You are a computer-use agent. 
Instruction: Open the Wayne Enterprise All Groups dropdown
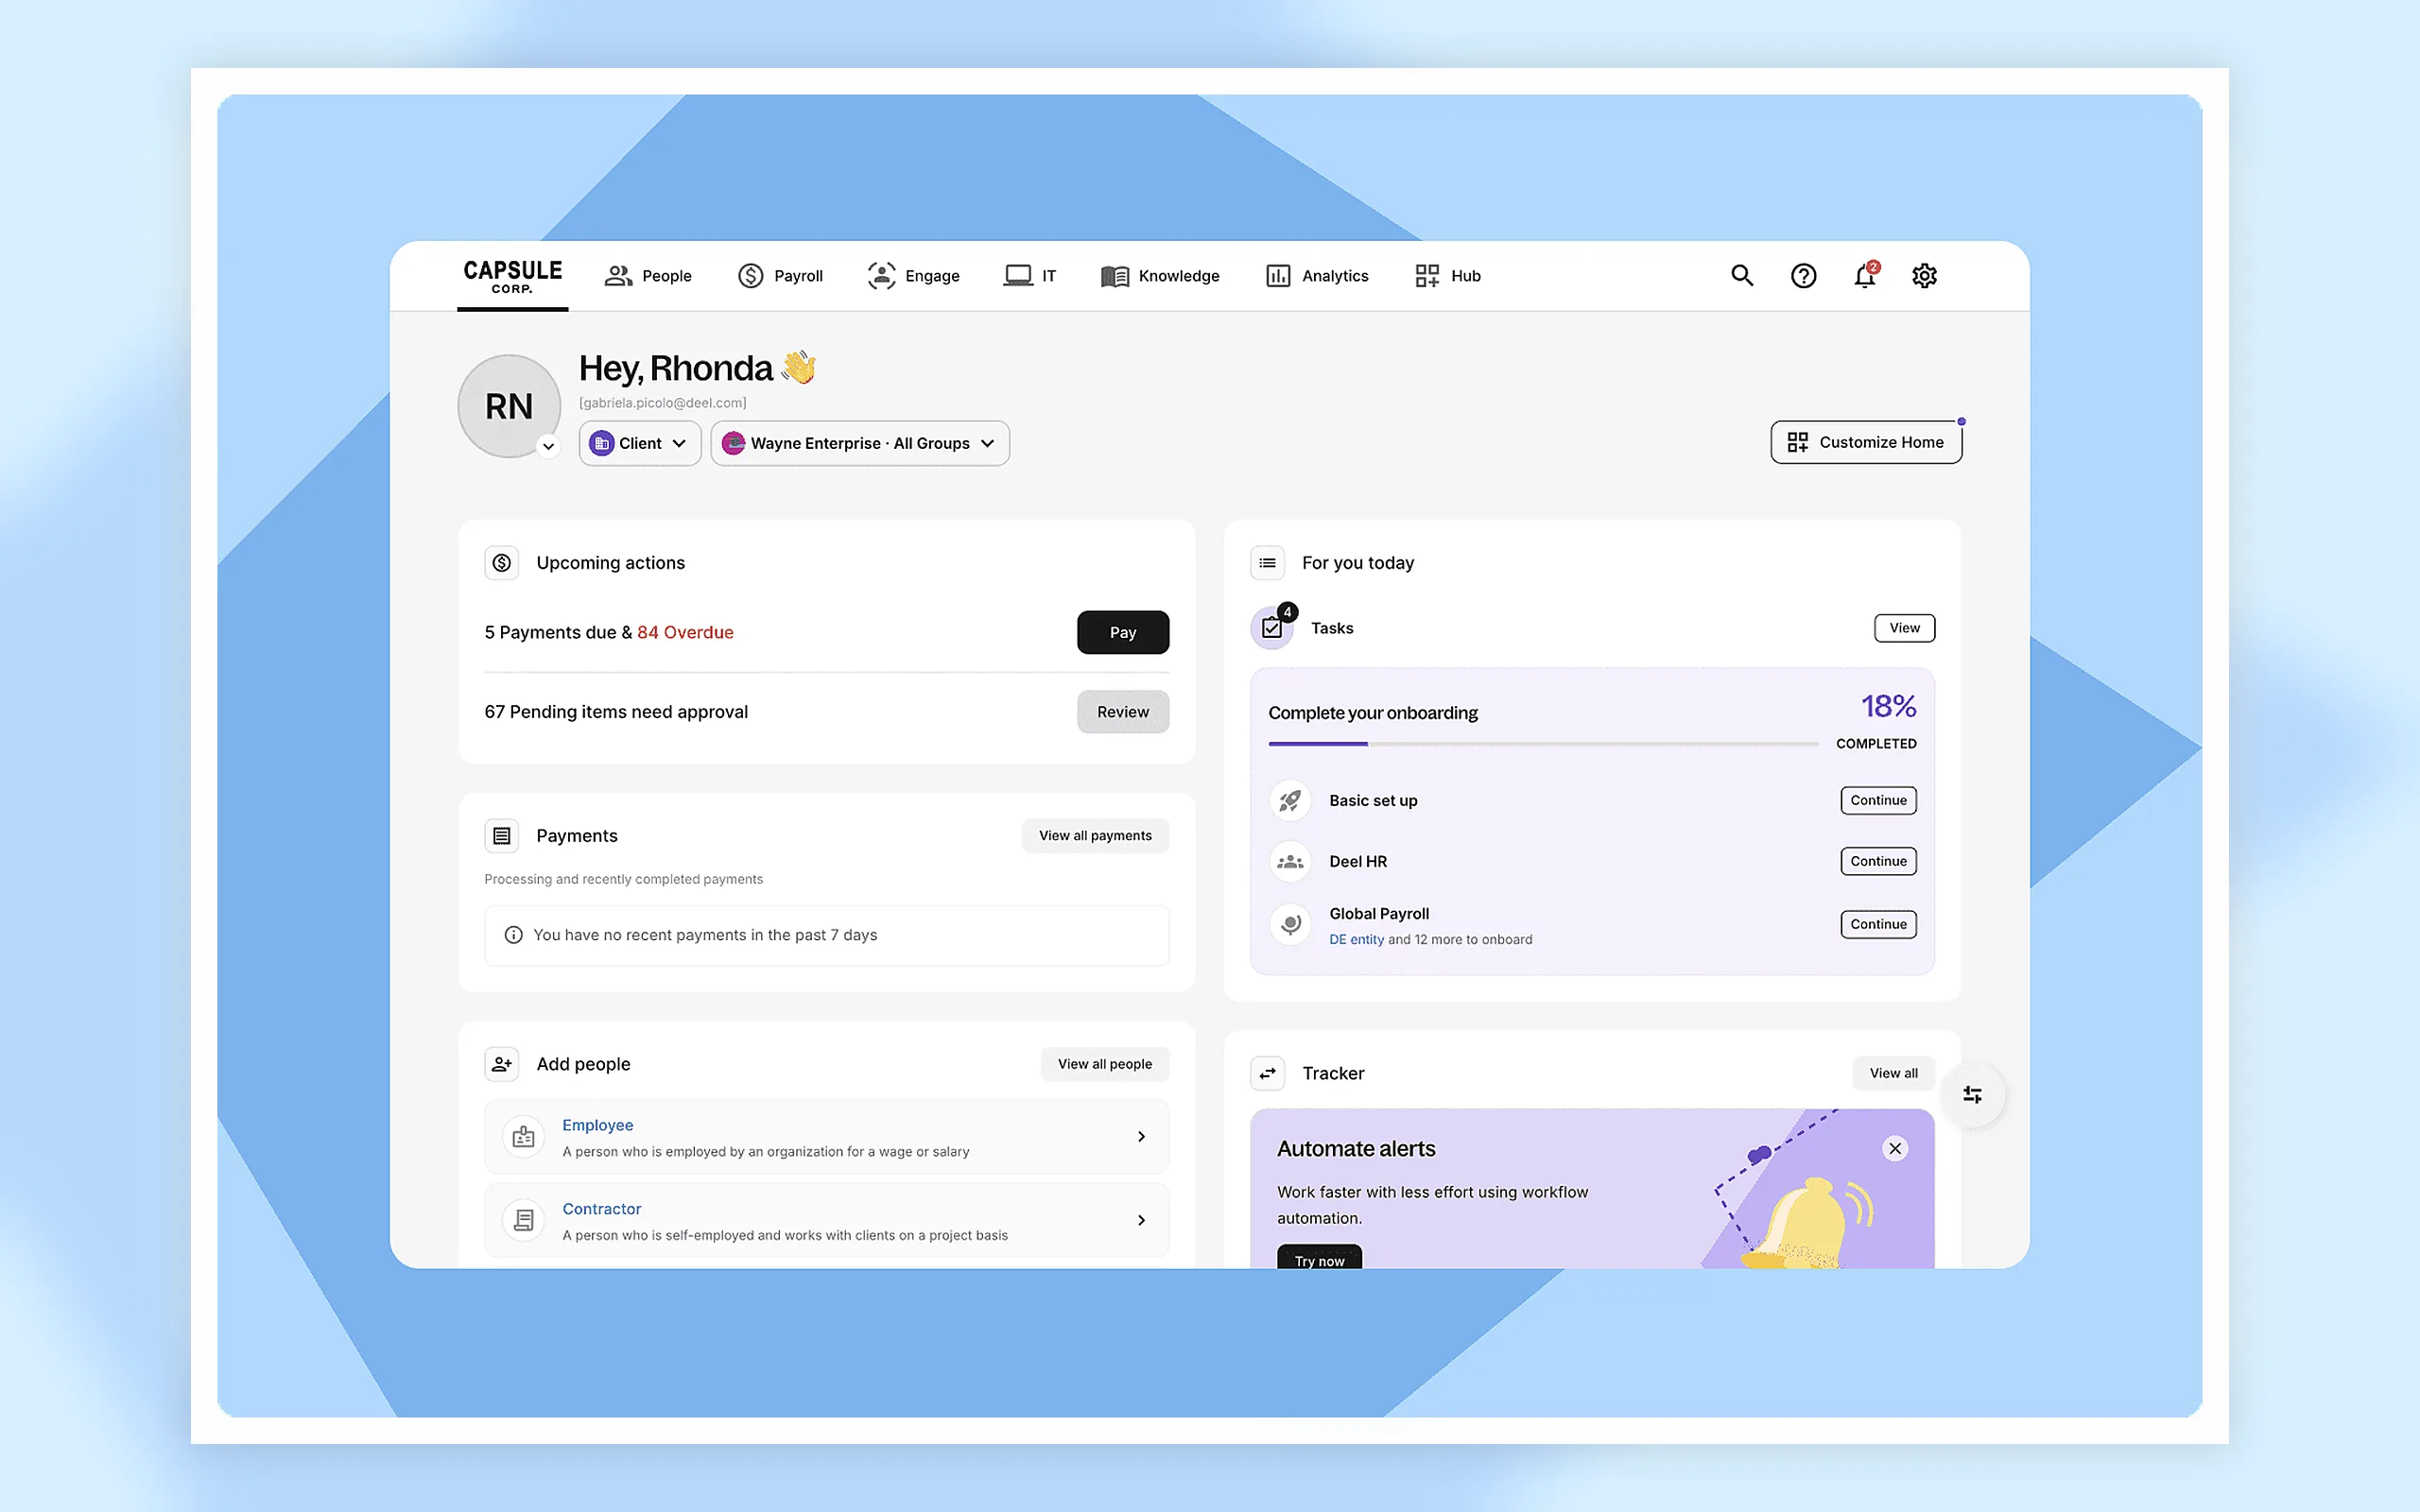point(860,443)
